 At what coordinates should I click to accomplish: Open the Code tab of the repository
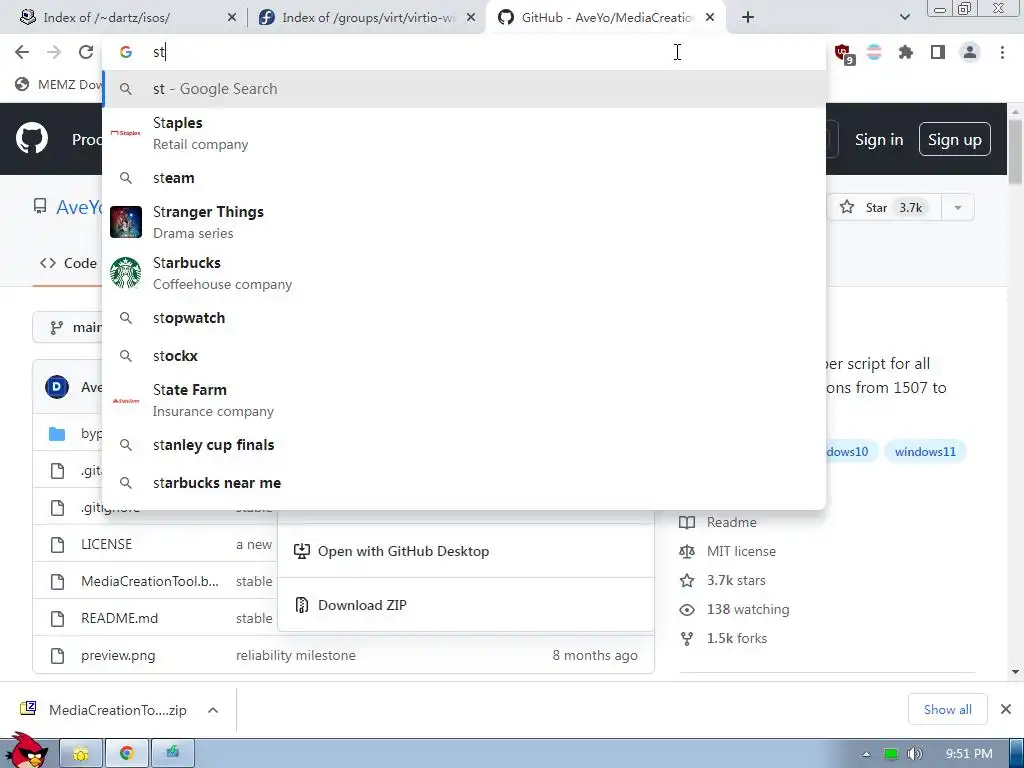tap(69, 263)
